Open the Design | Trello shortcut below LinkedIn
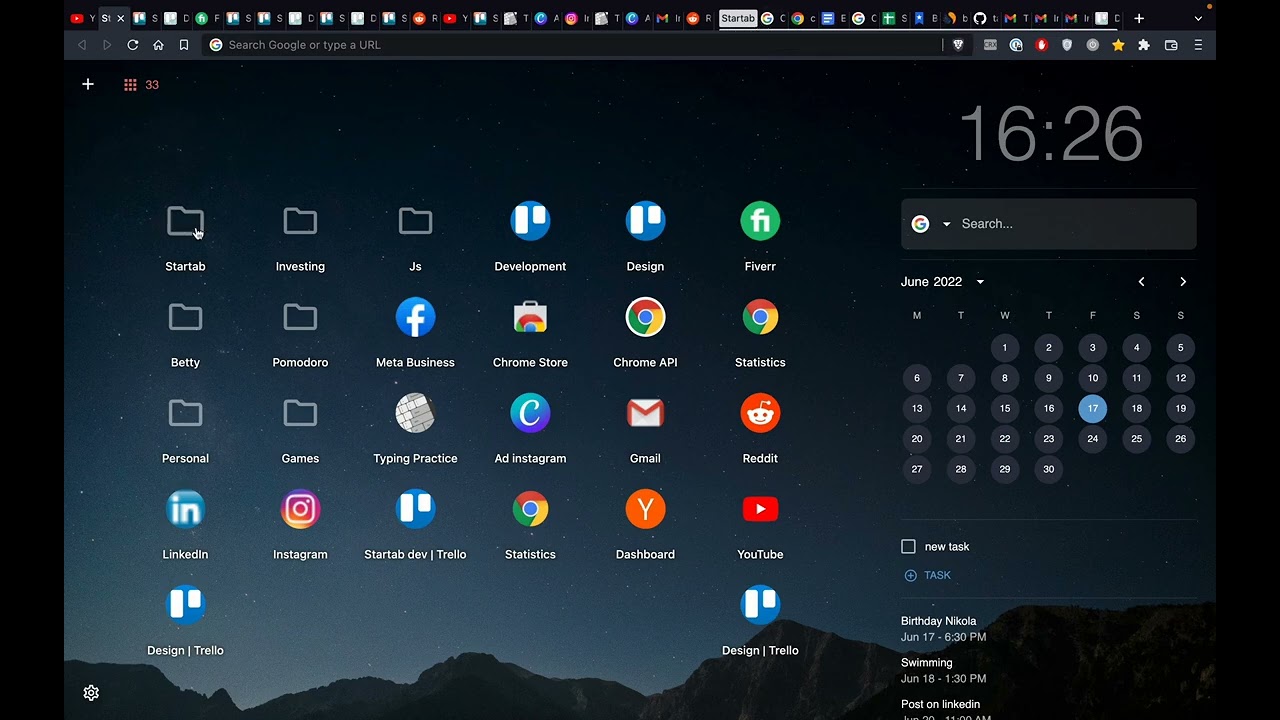 (185, 605)
